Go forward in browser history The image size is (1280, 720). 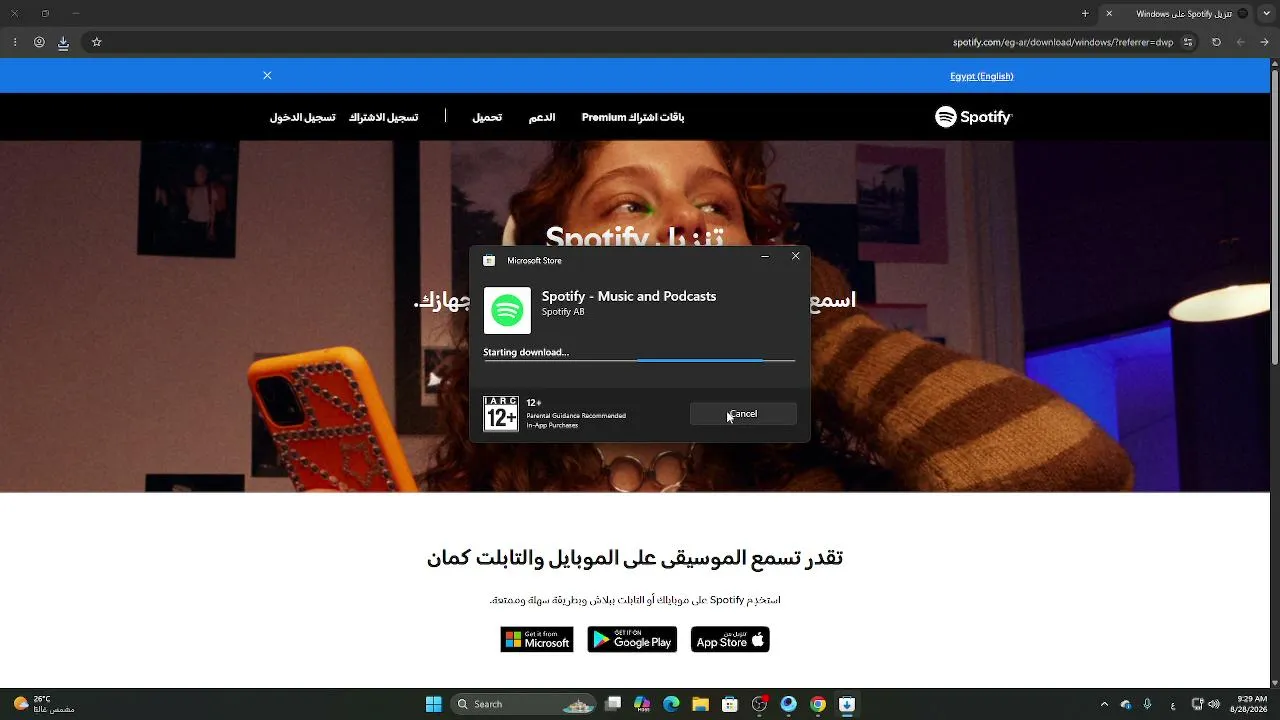pyautogui.click(x=1241, y=42)
